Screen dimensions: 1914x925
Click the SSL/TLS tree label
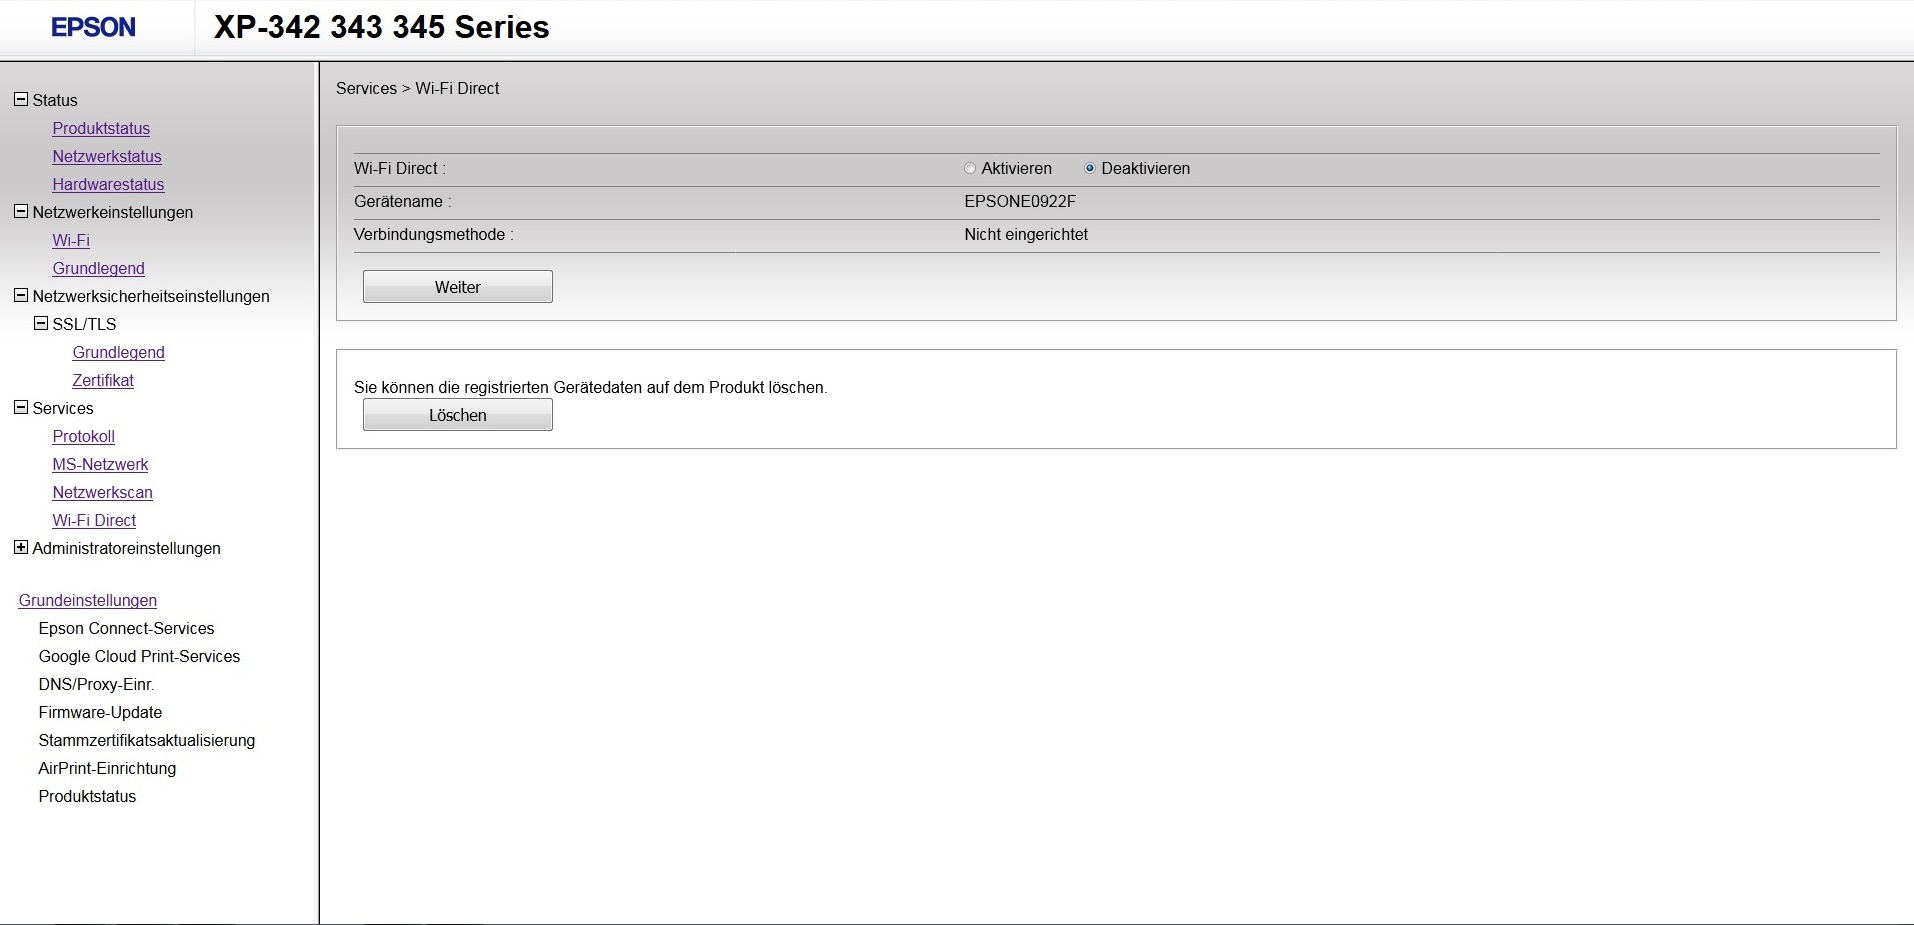click(84, 325)
